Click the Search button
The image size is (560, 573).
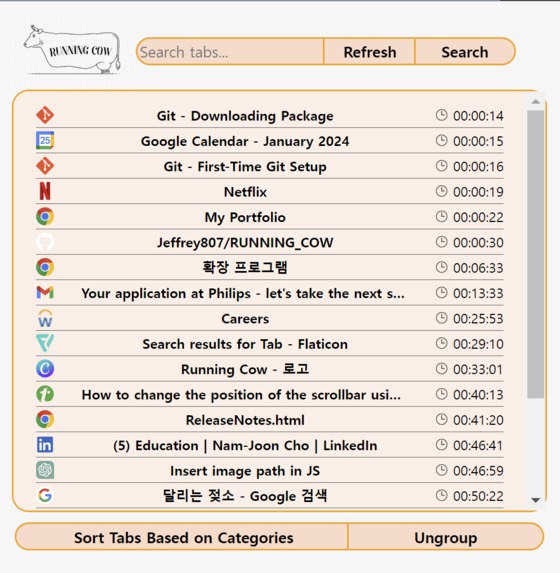pyautogui.click(x=465, y=52)
